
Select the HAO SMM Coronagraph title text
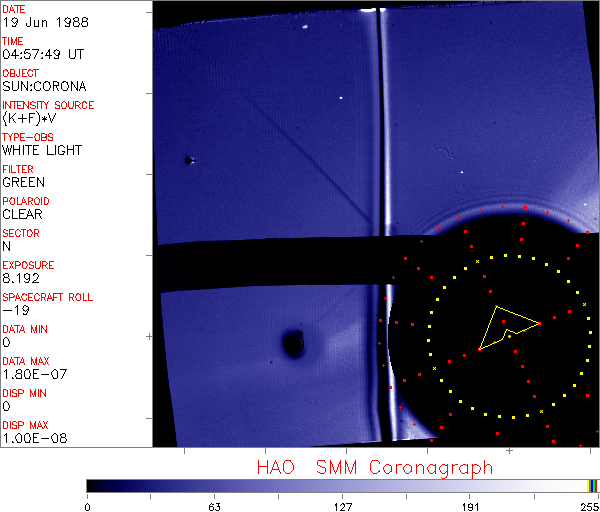(x=374, y=467)
